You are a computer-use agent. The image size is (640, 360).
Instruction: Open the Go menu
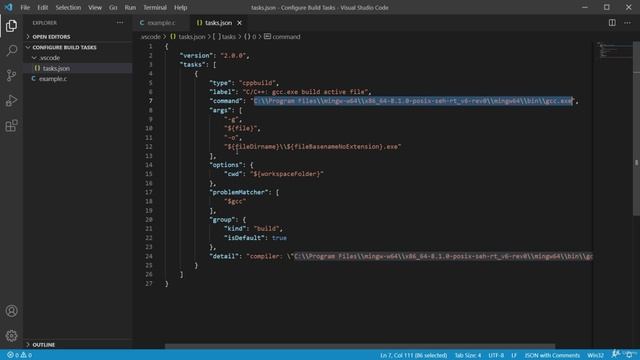click(x=113, y=7)
